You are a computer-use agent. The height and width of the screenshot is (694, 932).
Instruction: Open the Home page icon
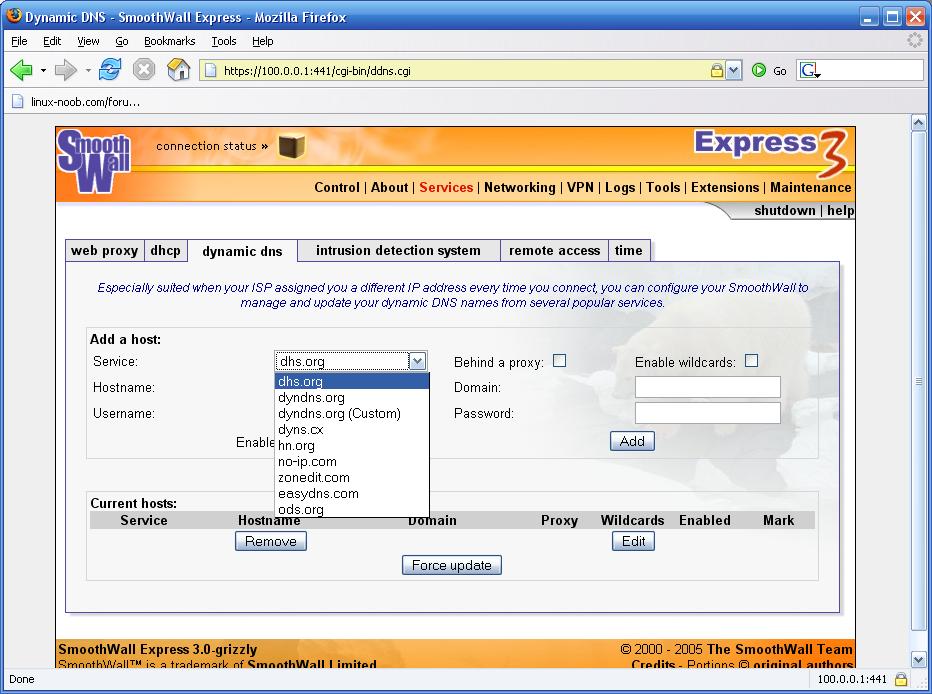pyautogui.click(x=178, y=70)
